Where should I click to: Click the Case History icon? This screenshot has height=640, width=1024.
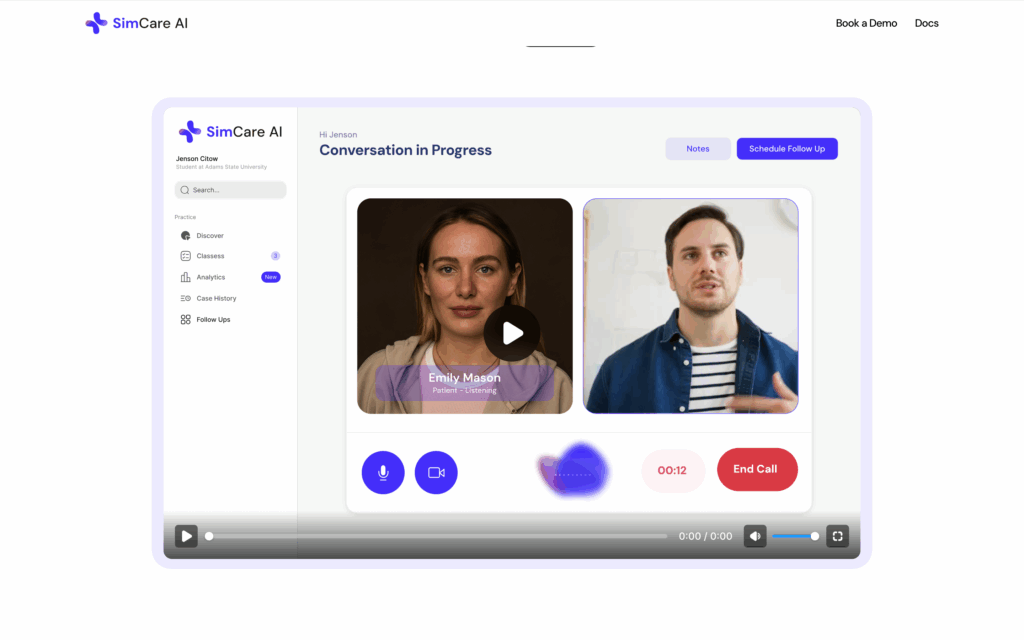tap(185, 298)
